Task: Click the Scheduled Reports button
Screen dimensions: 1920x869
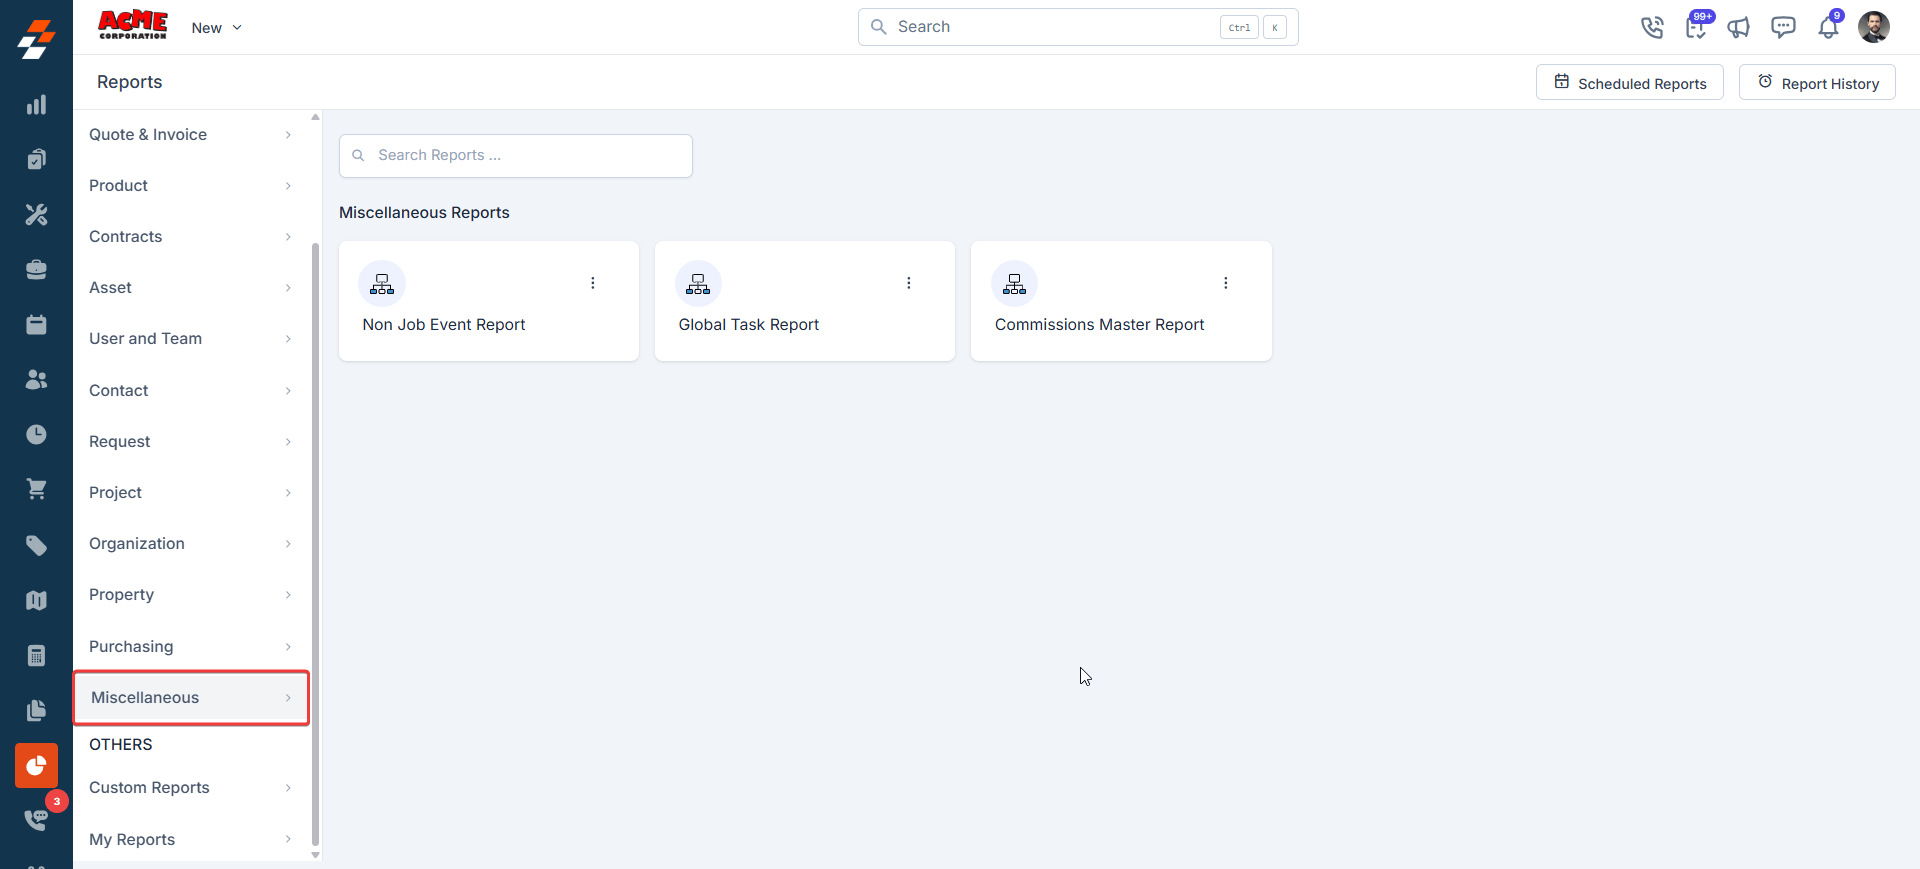Action: (1629, 83)
